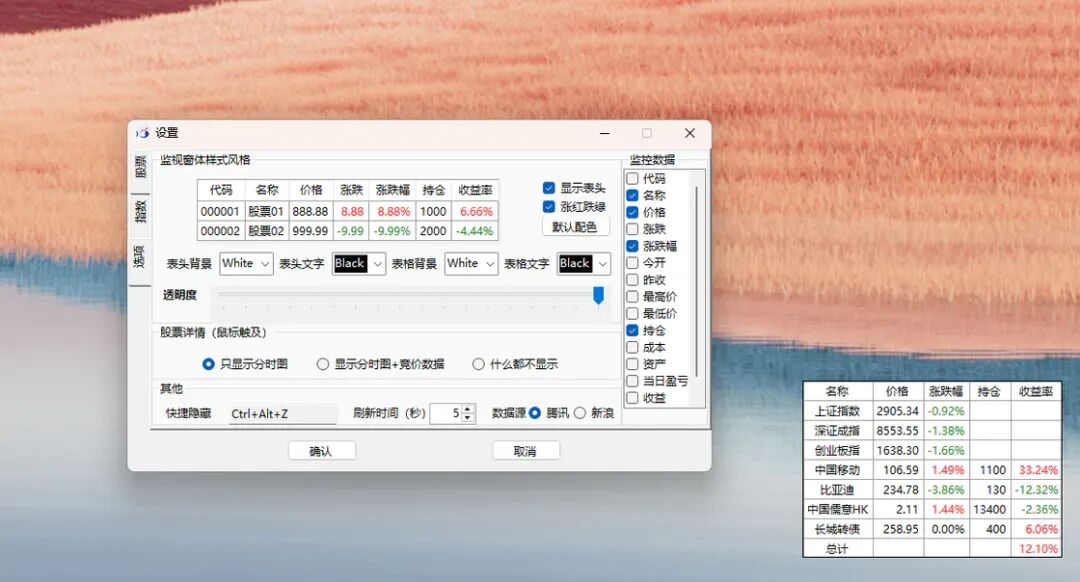Click the 透明度 slider handle

(599, 295)
